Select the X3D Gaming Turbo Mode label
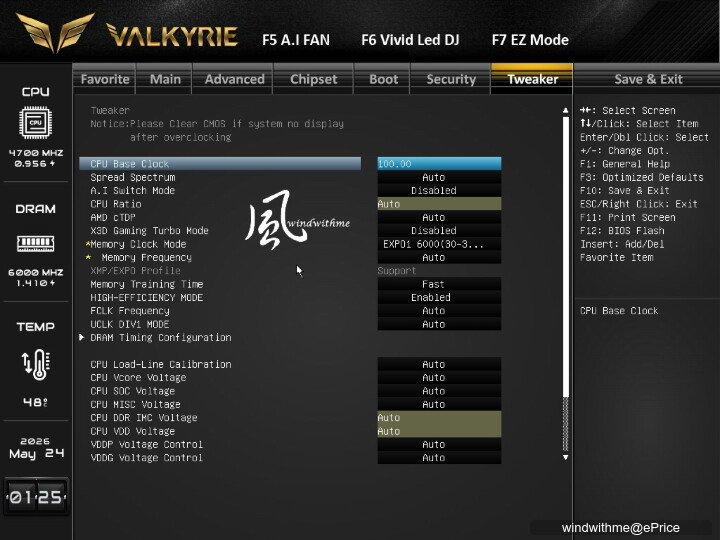 pos(149,231)
